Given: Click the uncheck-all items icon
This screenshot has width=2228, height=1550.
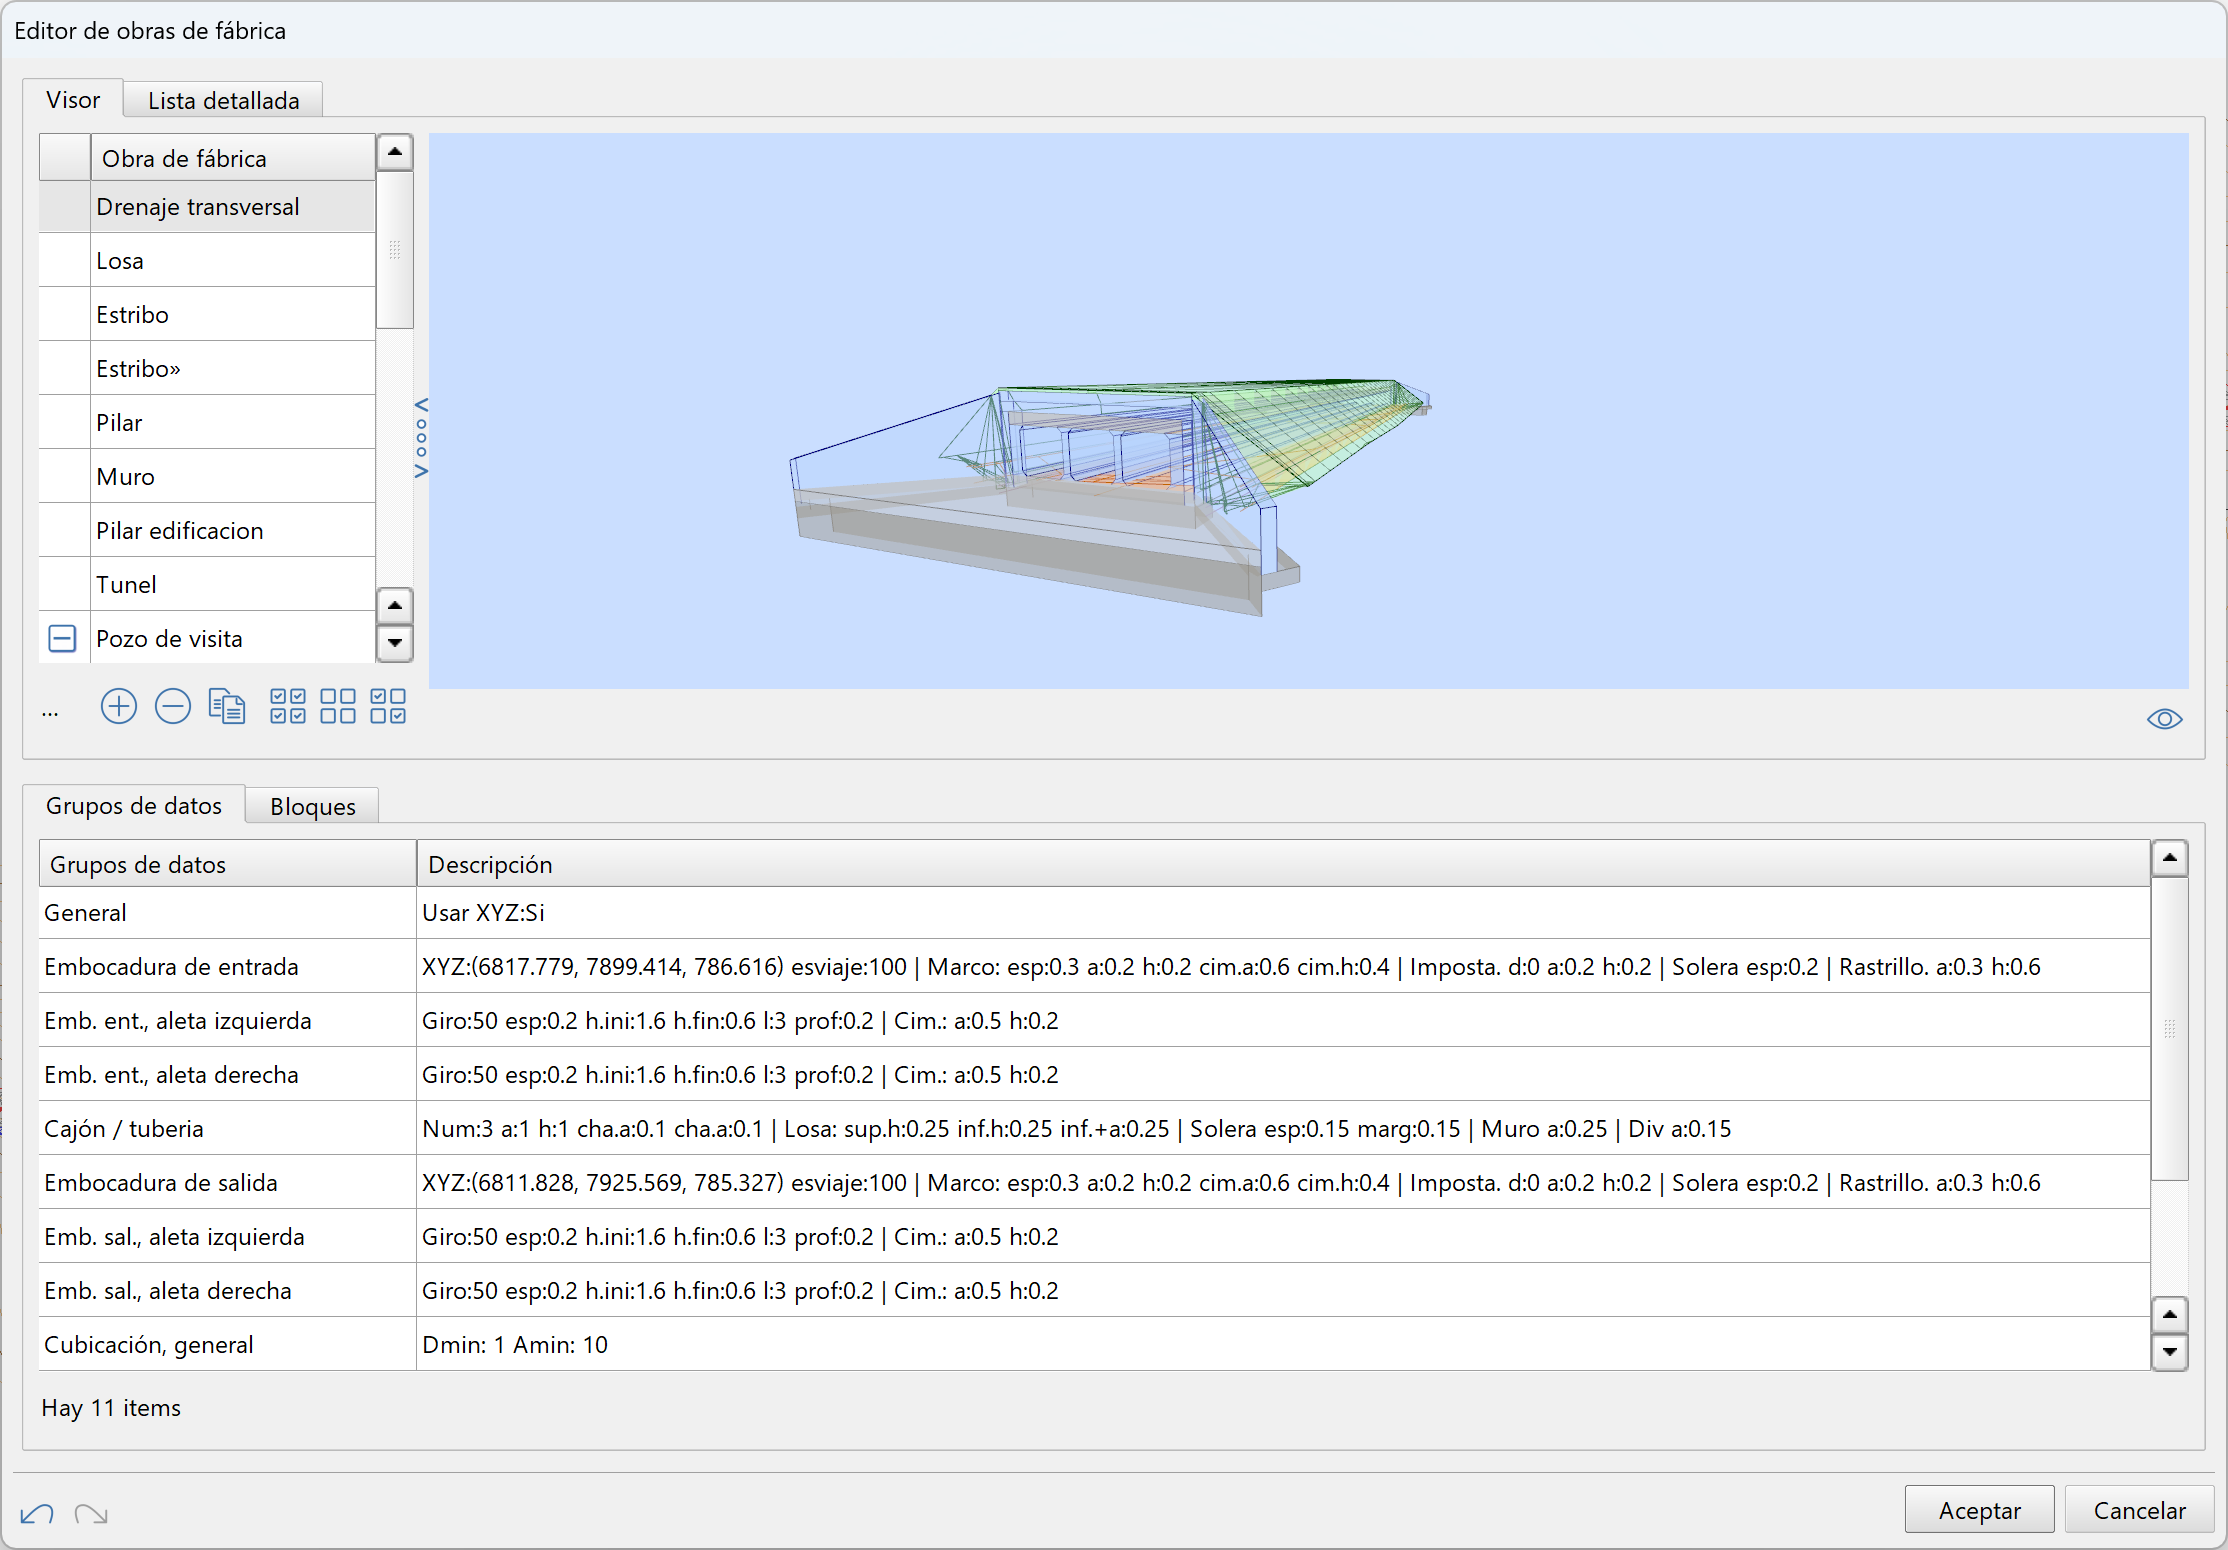Looking at the screenshot, I should coord(338,706).
